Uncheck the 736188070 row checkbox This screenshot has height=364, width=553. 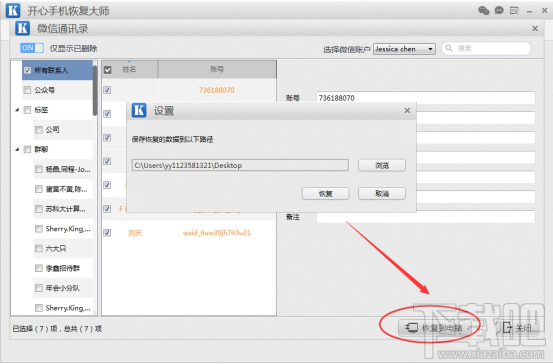107,90
